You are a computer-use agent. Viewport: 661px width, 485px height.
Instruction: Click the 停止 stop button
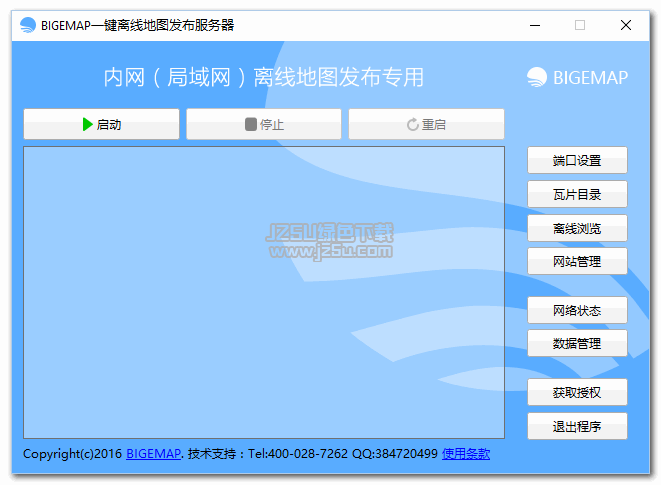264,124
